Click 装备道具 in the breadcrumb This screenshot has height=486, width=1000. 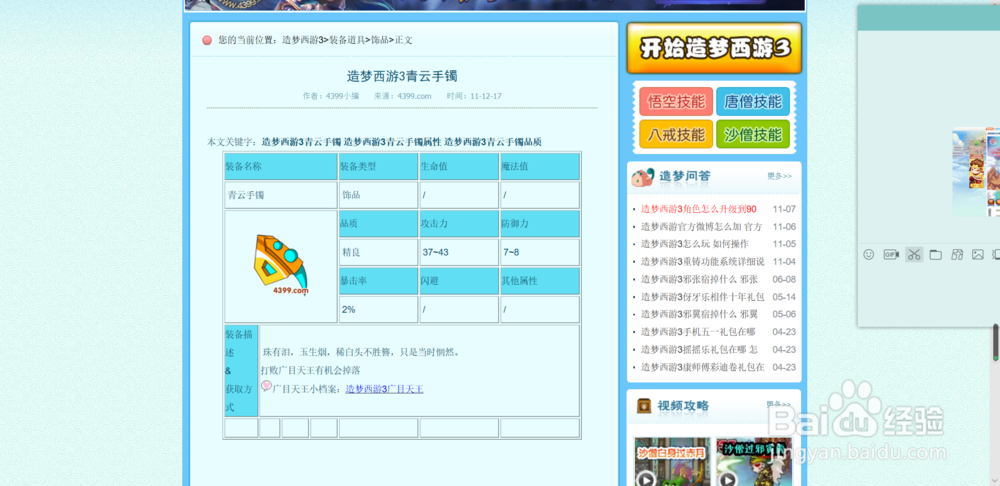coord(348,40)
